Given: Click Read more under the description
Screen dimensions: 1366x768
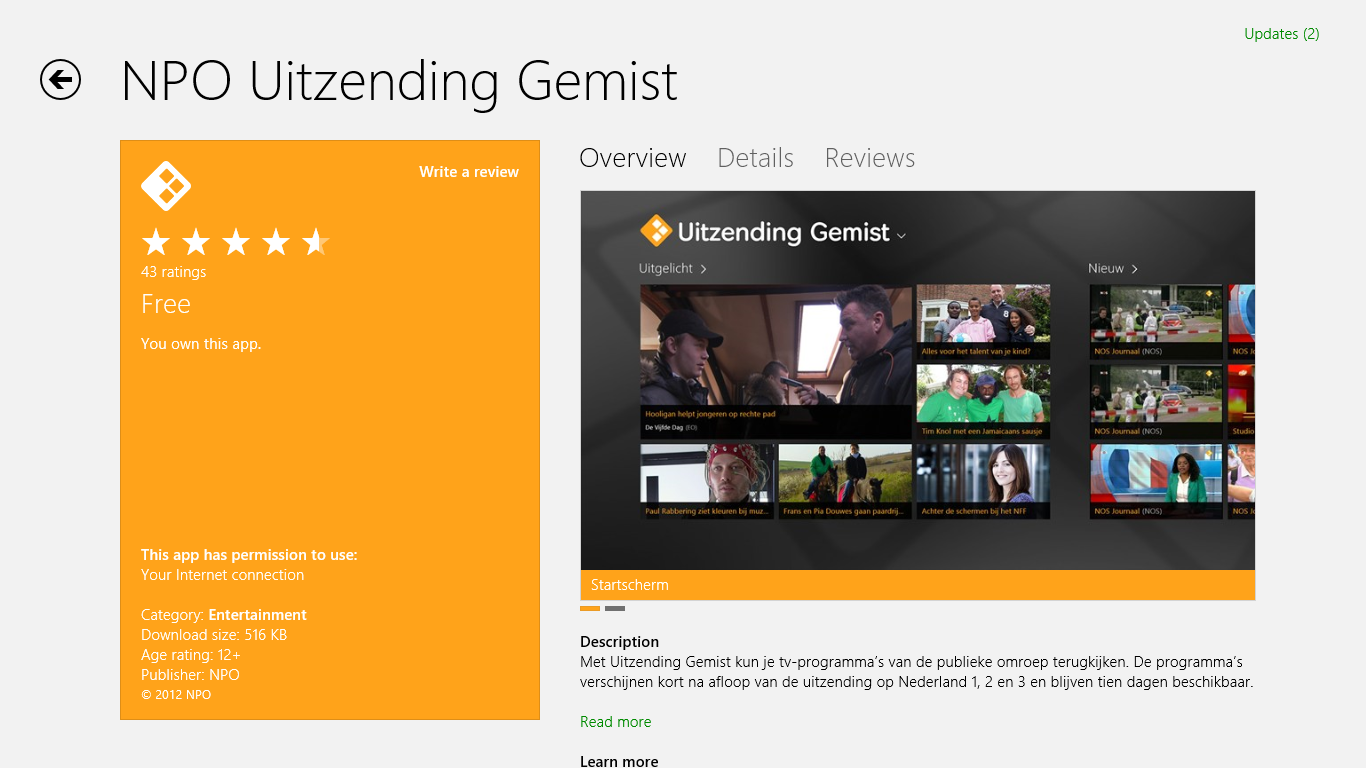Looking at the screenshot, I should tap(615, 722).
